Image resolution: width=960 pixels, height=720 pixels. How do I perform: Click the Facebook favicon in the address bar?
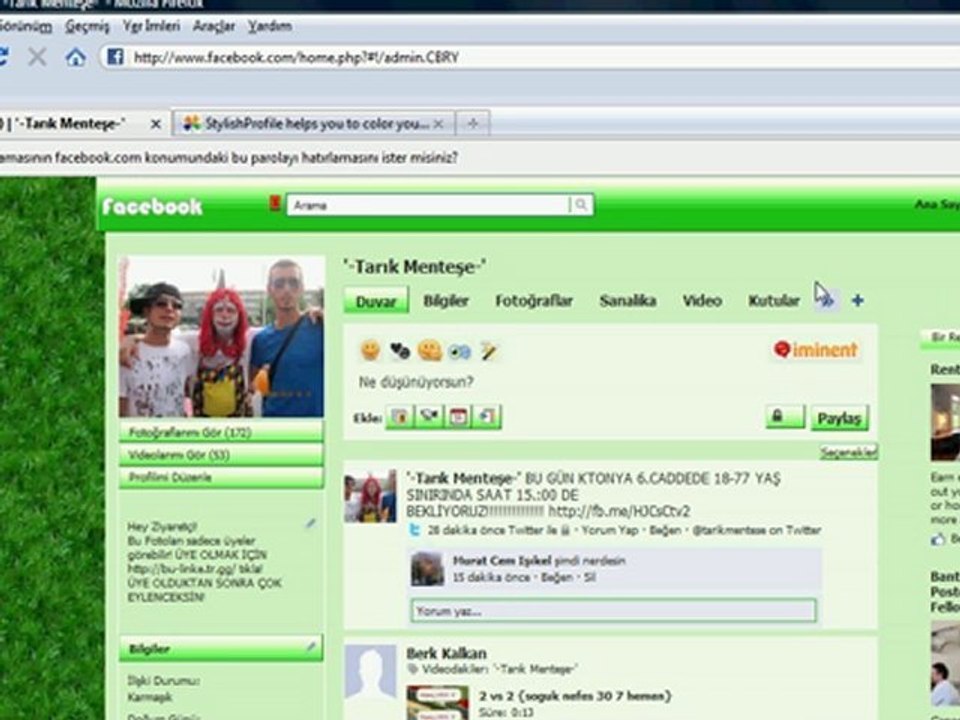pyautogui.click(x=114, y=58)
